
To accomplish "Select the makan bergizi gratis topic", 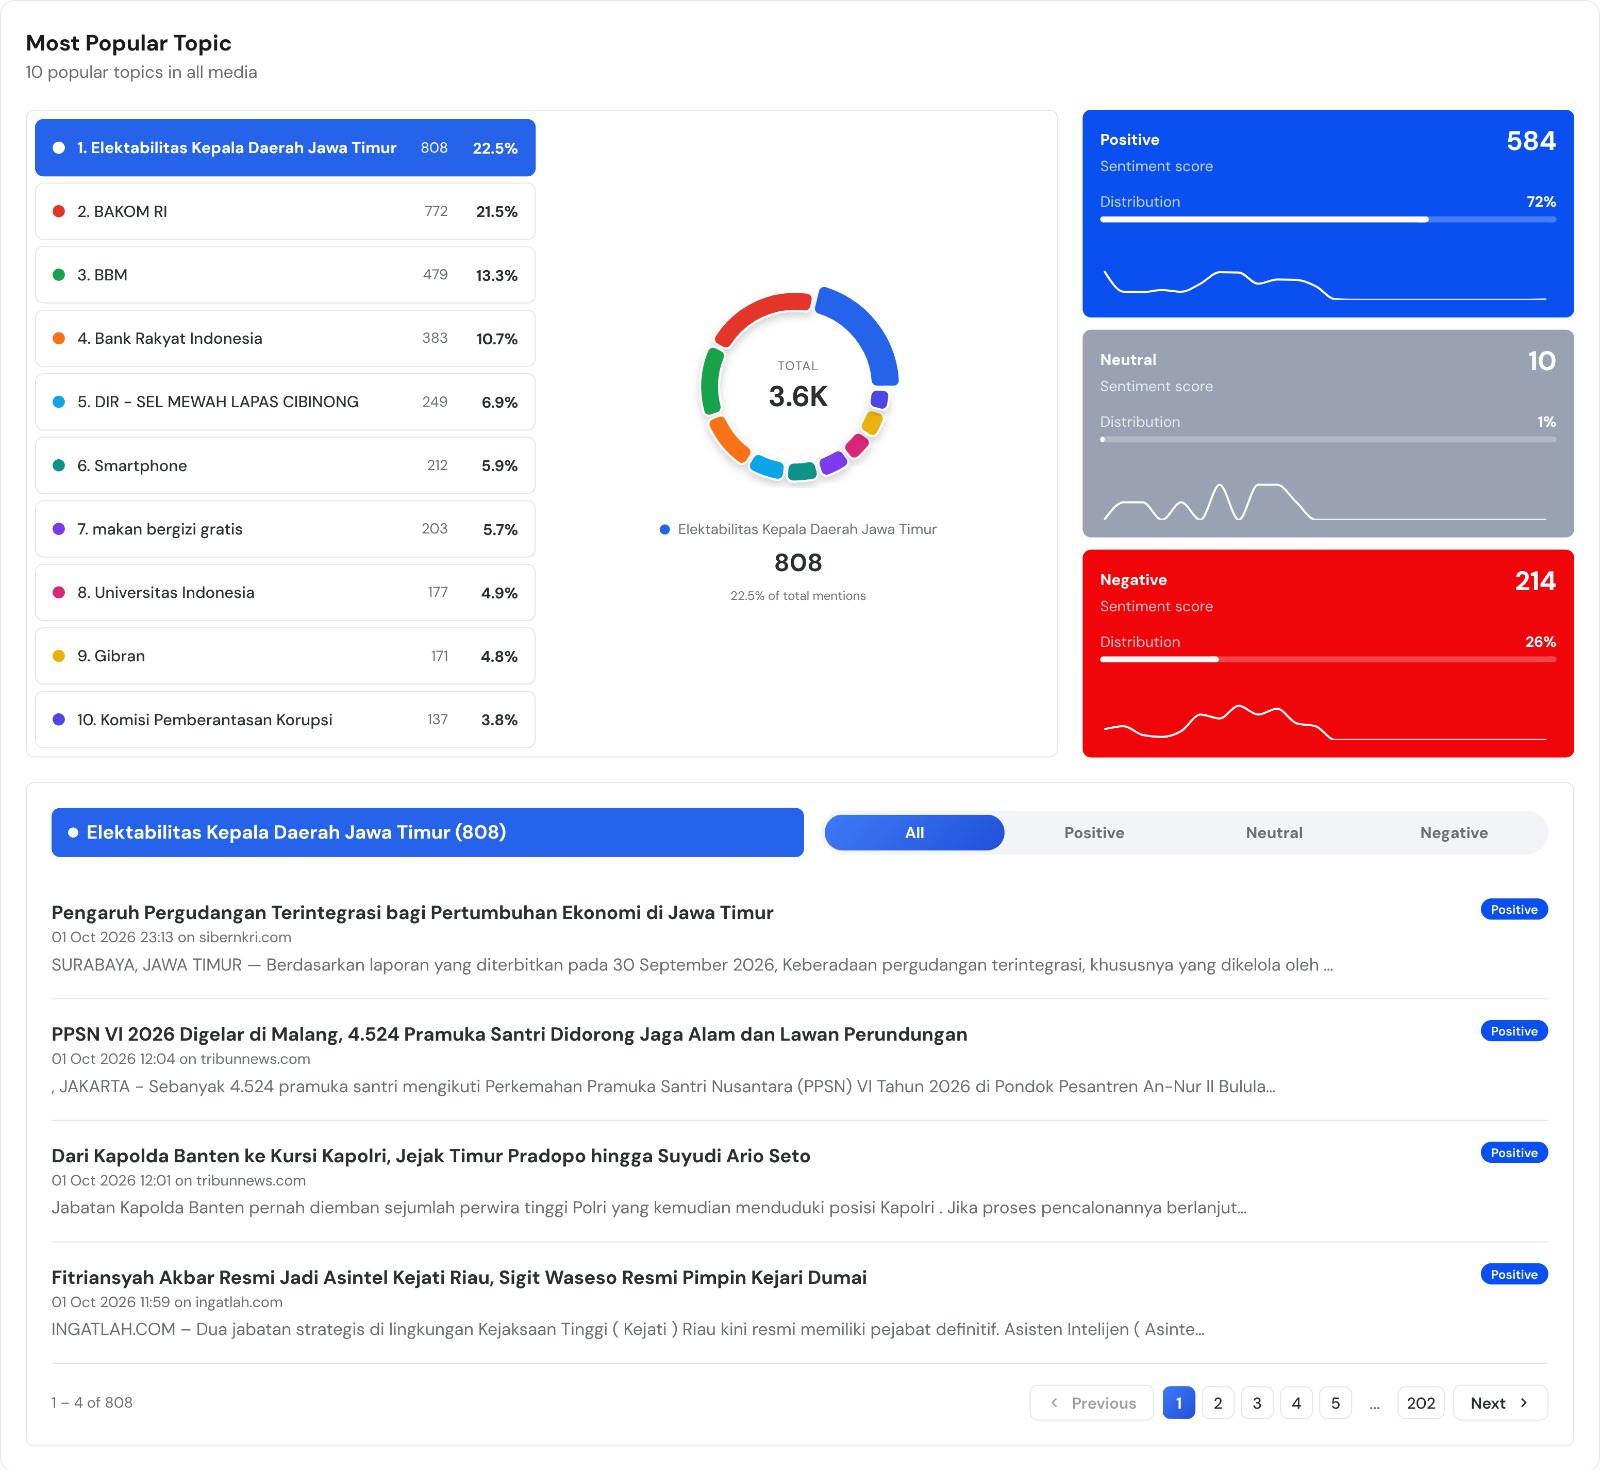I will pyautogui.click(x=285, y=529).
